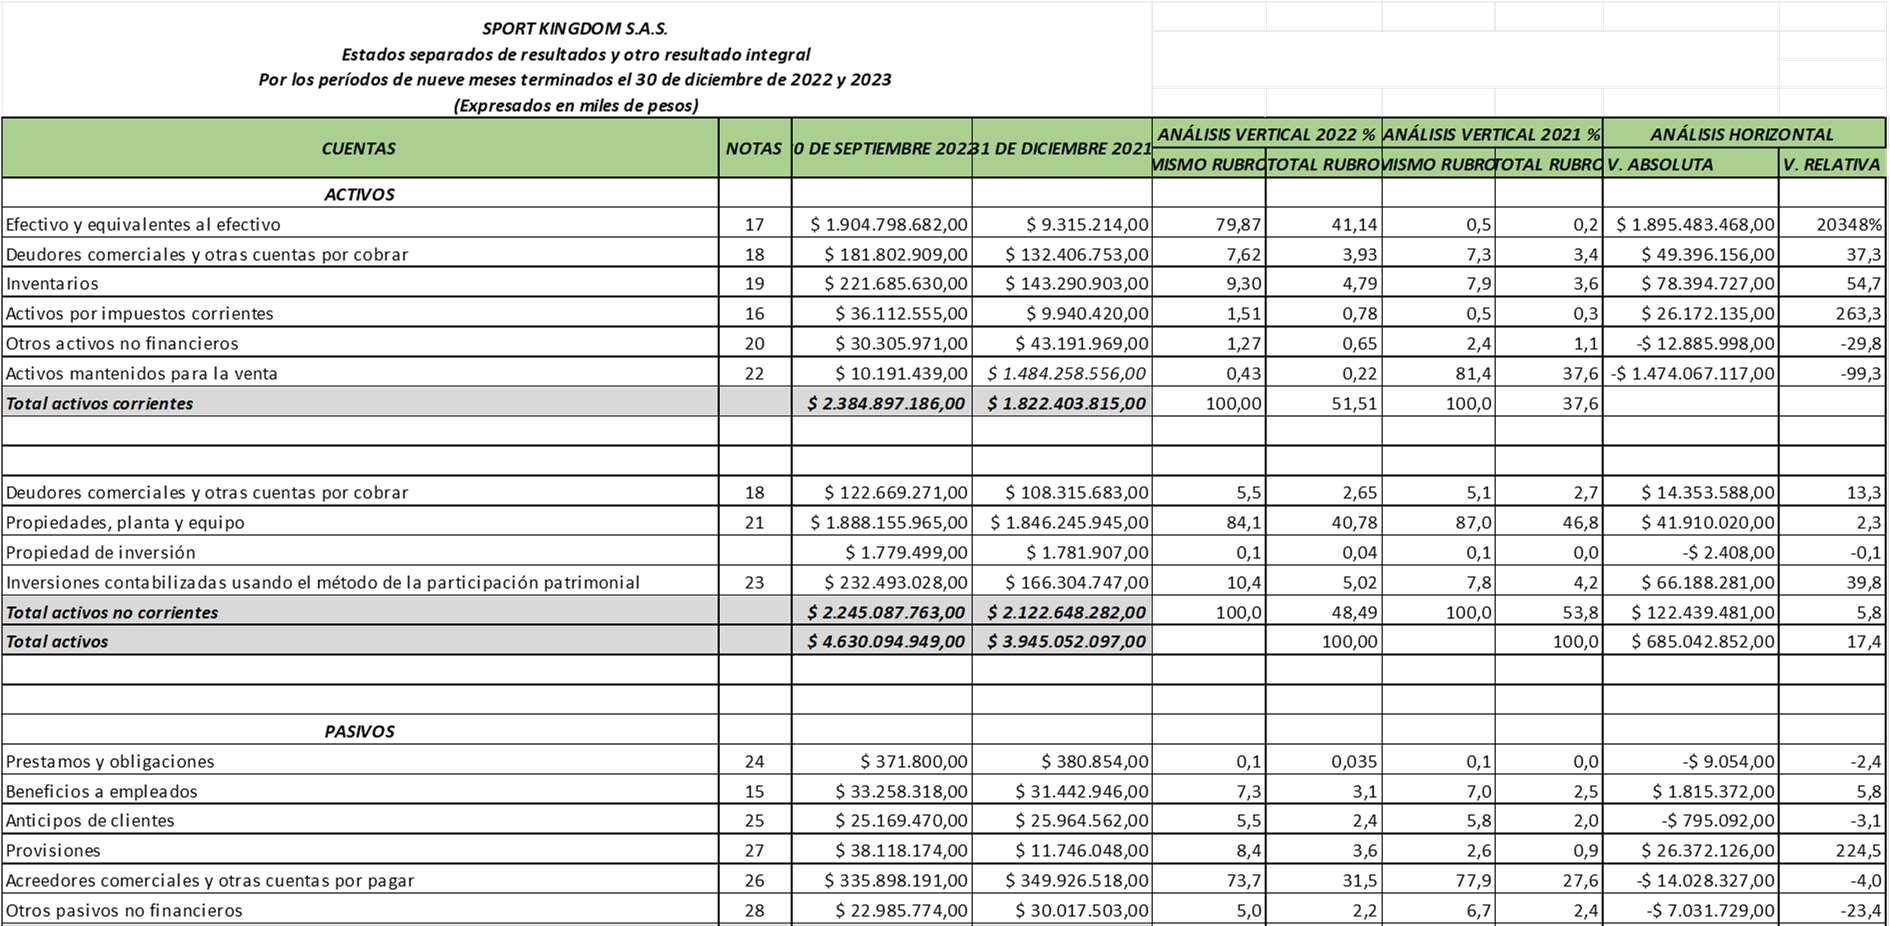Select the total "$ 3.945.052.097,00"

(x=1067, y=642)
